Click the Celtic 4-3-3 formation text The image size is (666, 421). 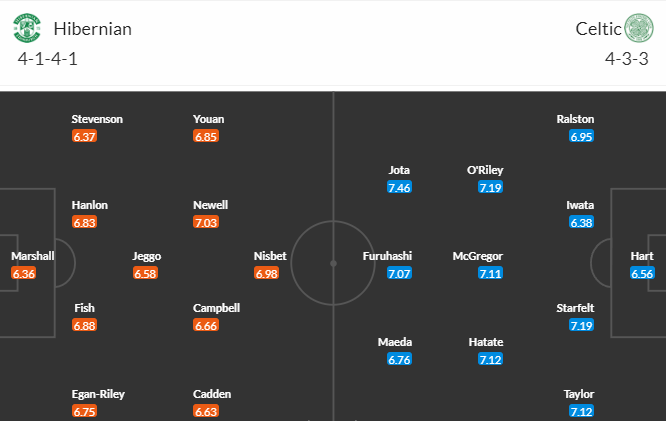coord(626,59)
